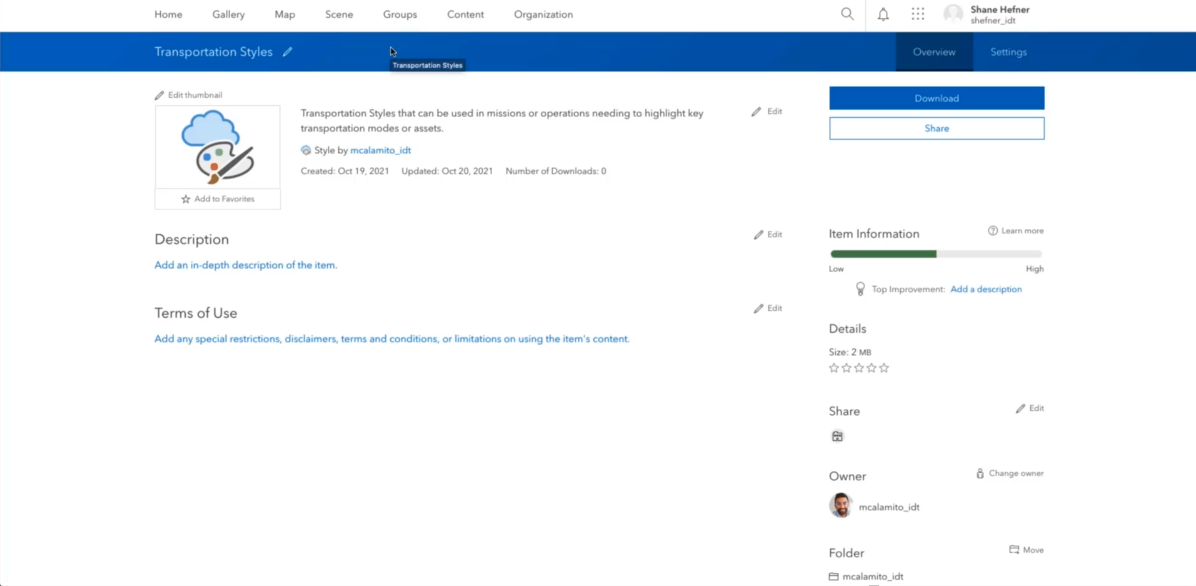Click Number of Downloads: 0 text

click(556, 171)
